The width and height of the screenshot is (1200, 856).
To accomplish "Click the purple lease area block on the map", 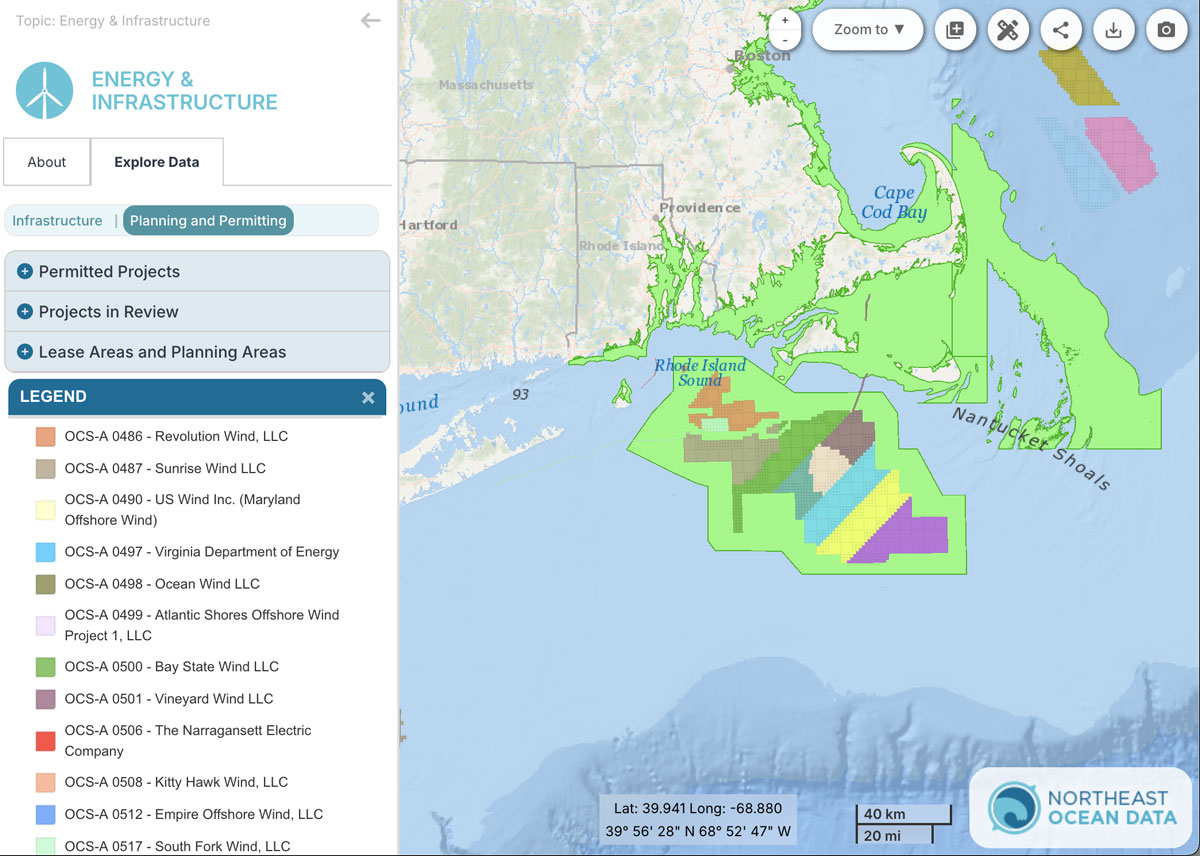I will click(904, 532).
